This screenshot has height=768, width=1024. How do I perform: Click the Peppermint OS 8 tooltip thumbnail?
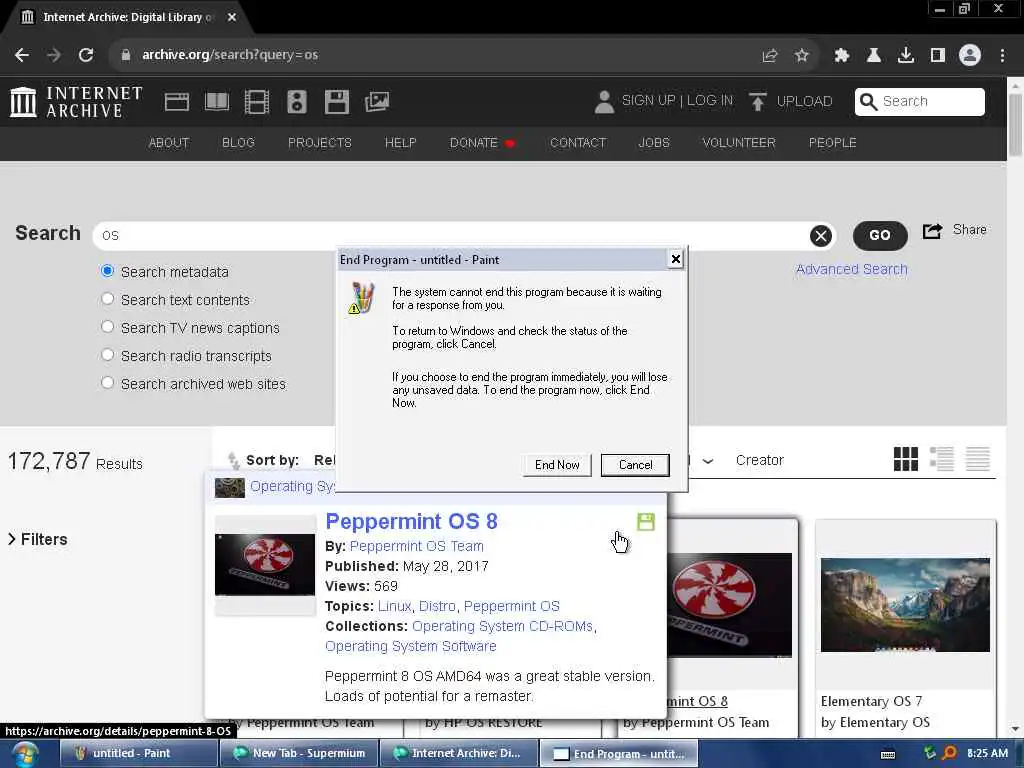[x=265, y=565]
